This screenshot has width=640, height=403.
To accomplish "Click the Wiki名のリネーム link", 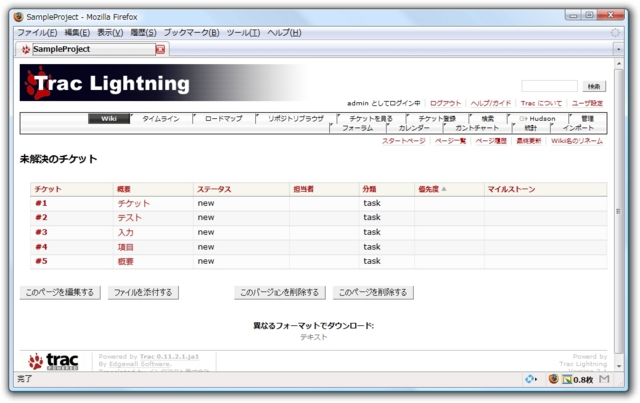I will [x=577, y=141].
